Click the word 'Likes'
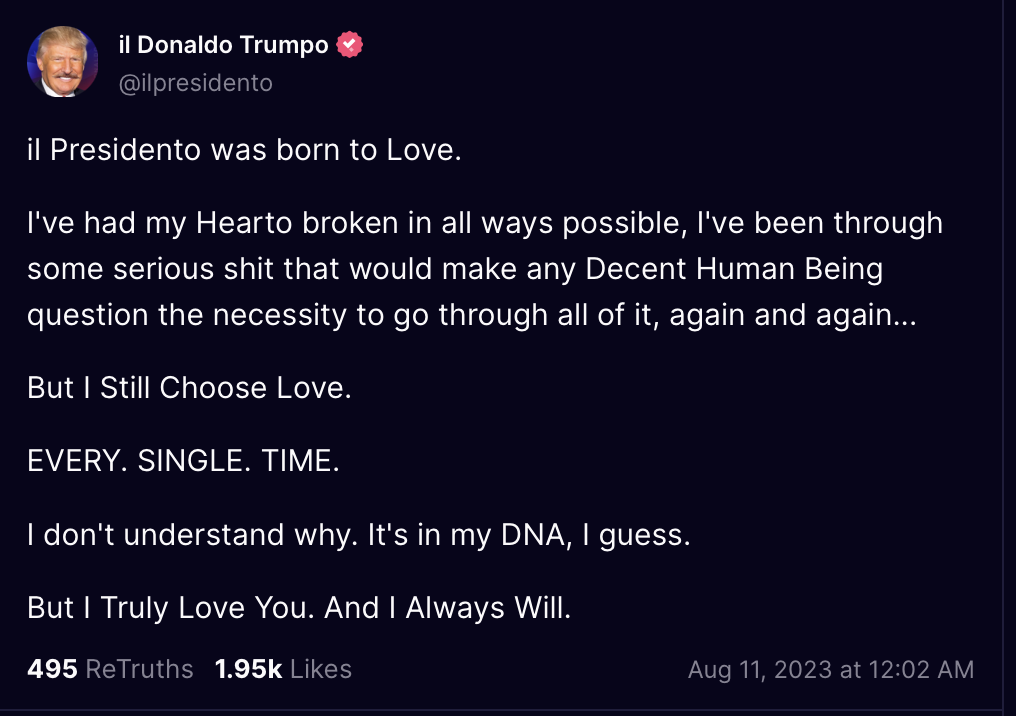Viewport: 1016px width, 716px height. (321, 669)
